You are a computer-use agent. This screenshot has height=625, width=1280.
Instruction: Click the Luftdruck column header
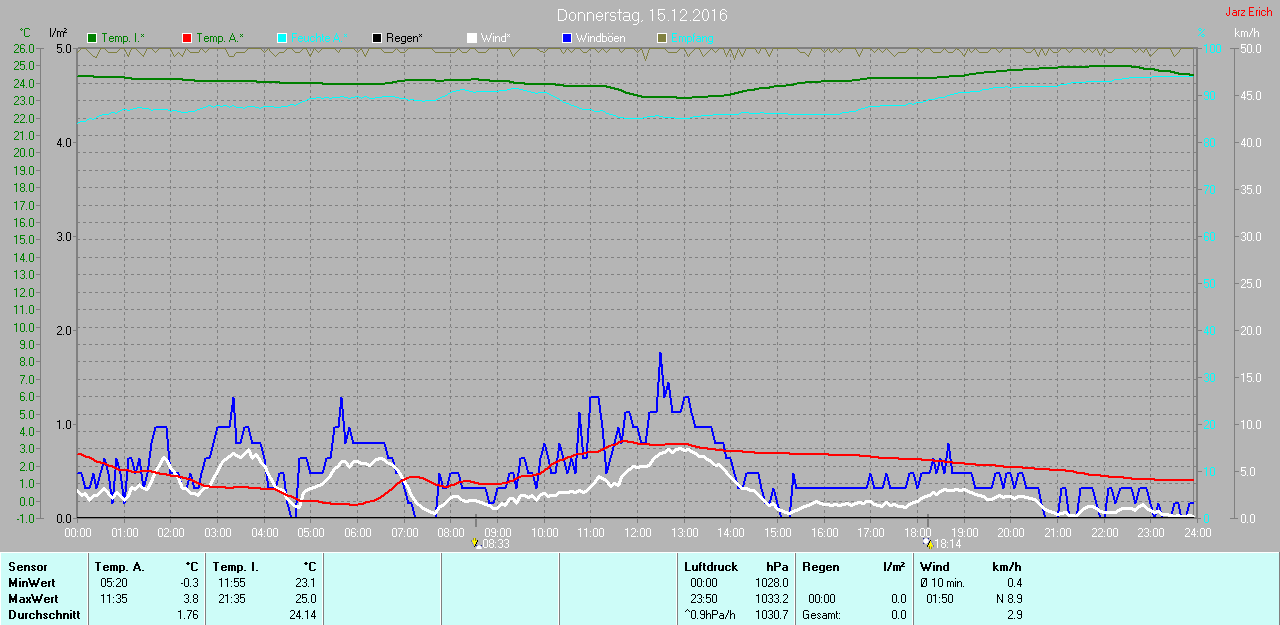point(710,567)
